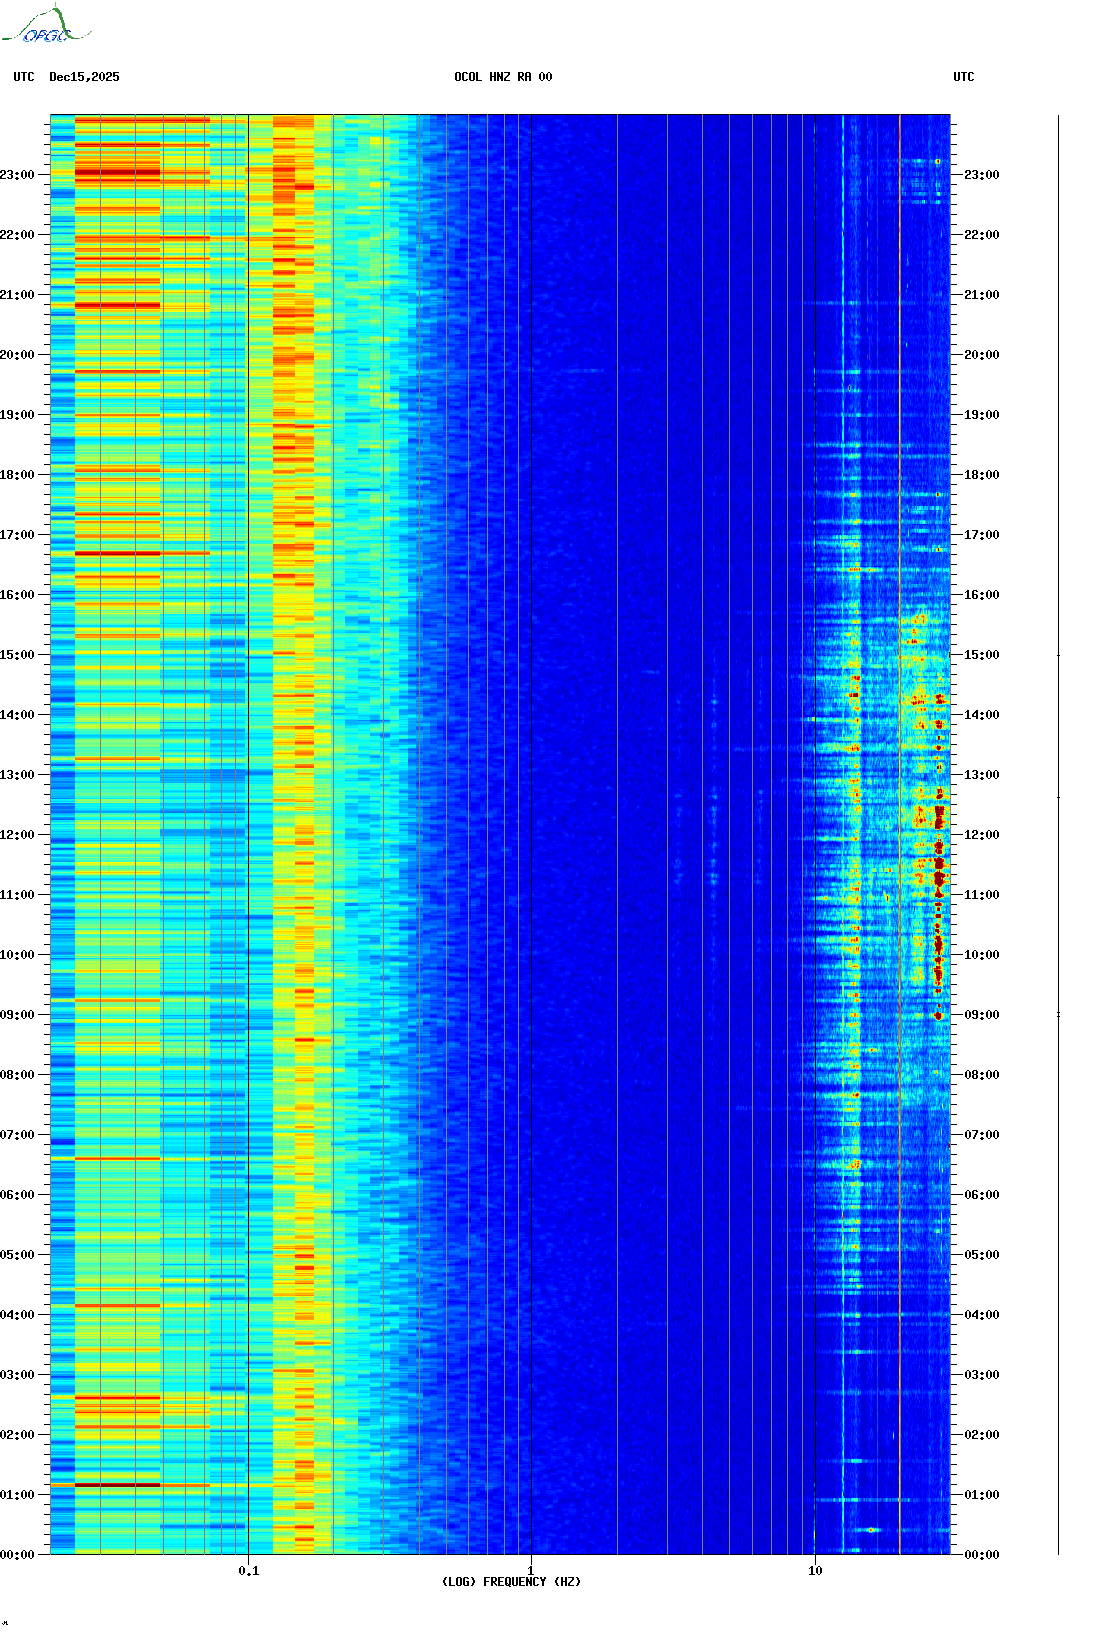Click the '02:00' label on the right axis
1102x1634 pixels.
pyautogui.click(x=982, y=1435)
